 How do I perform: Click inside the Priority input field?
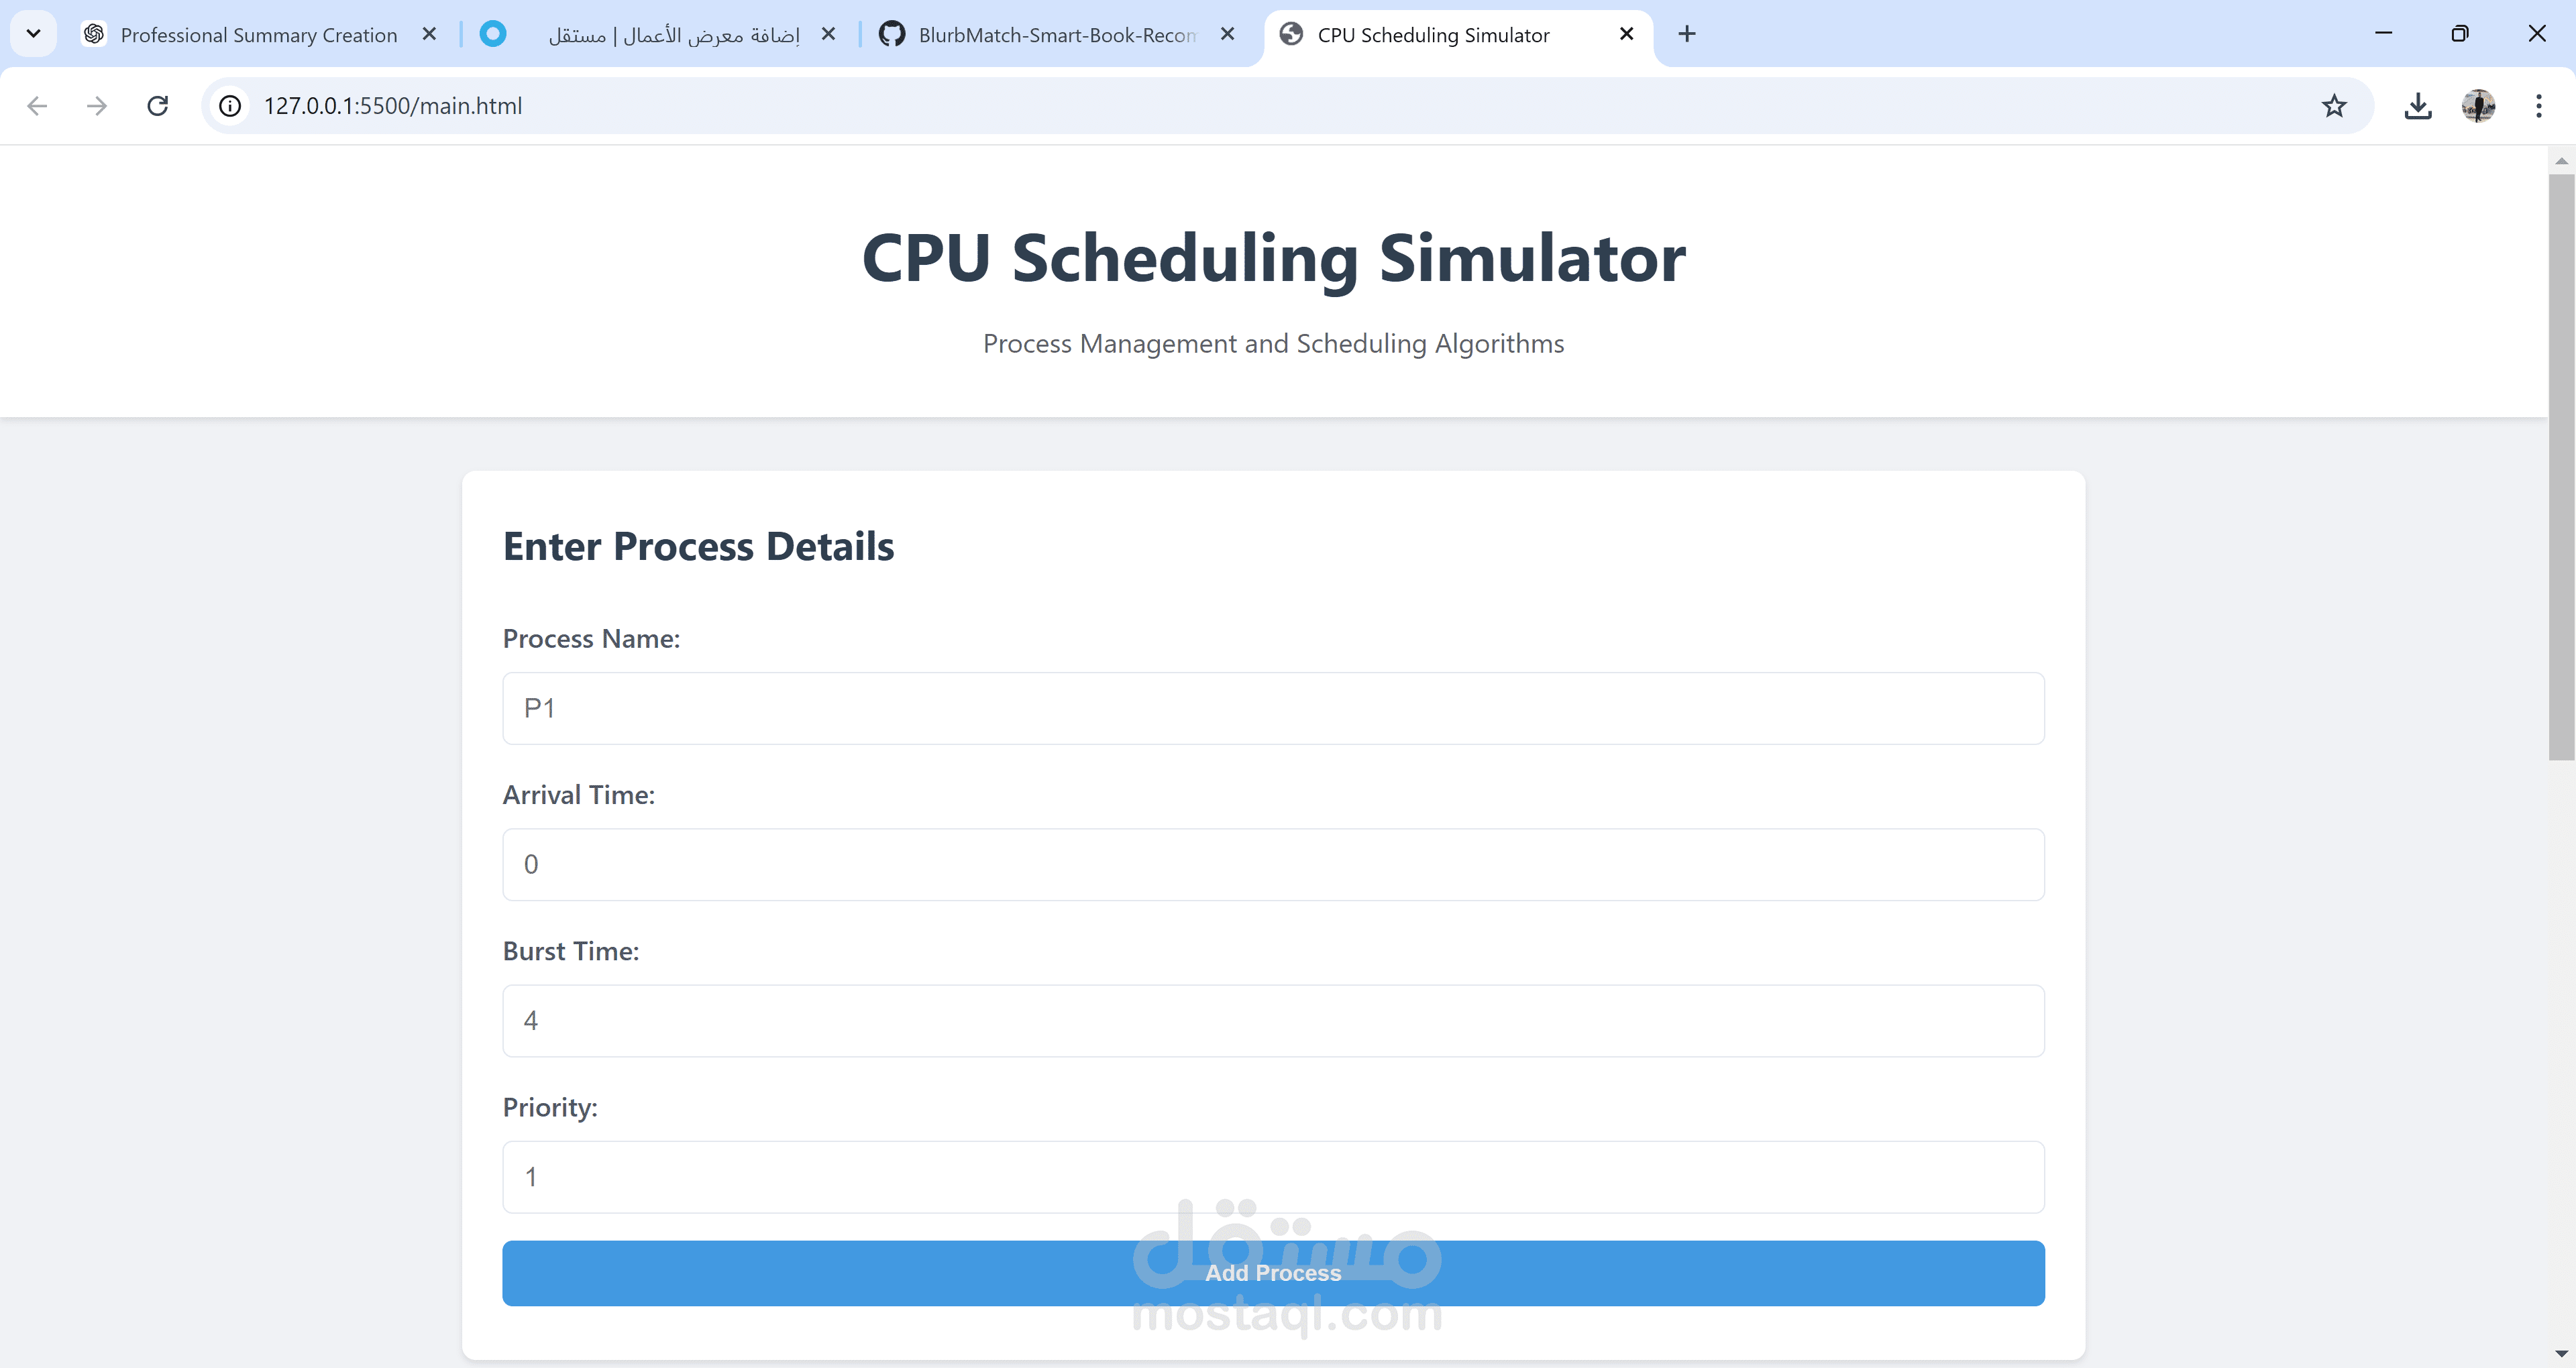coord(1272,1177)
